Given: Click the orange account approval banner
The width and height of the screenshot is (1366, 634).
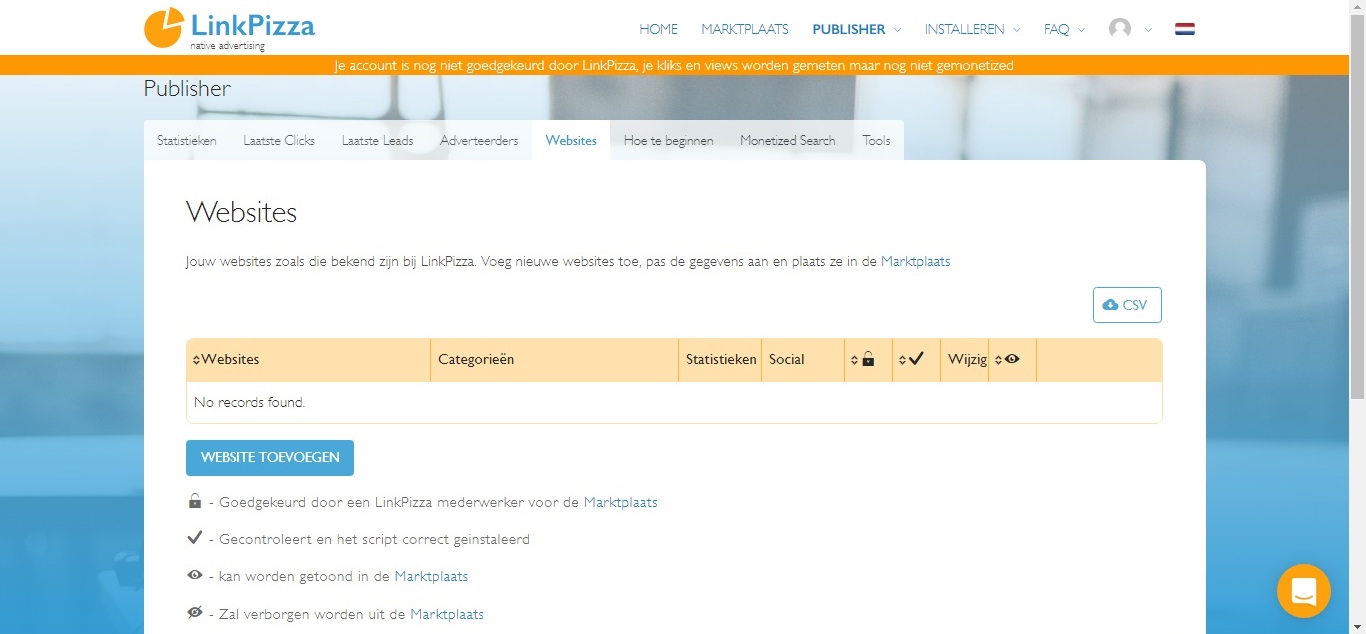Looking at the screenshot, I should pos(674,65).
